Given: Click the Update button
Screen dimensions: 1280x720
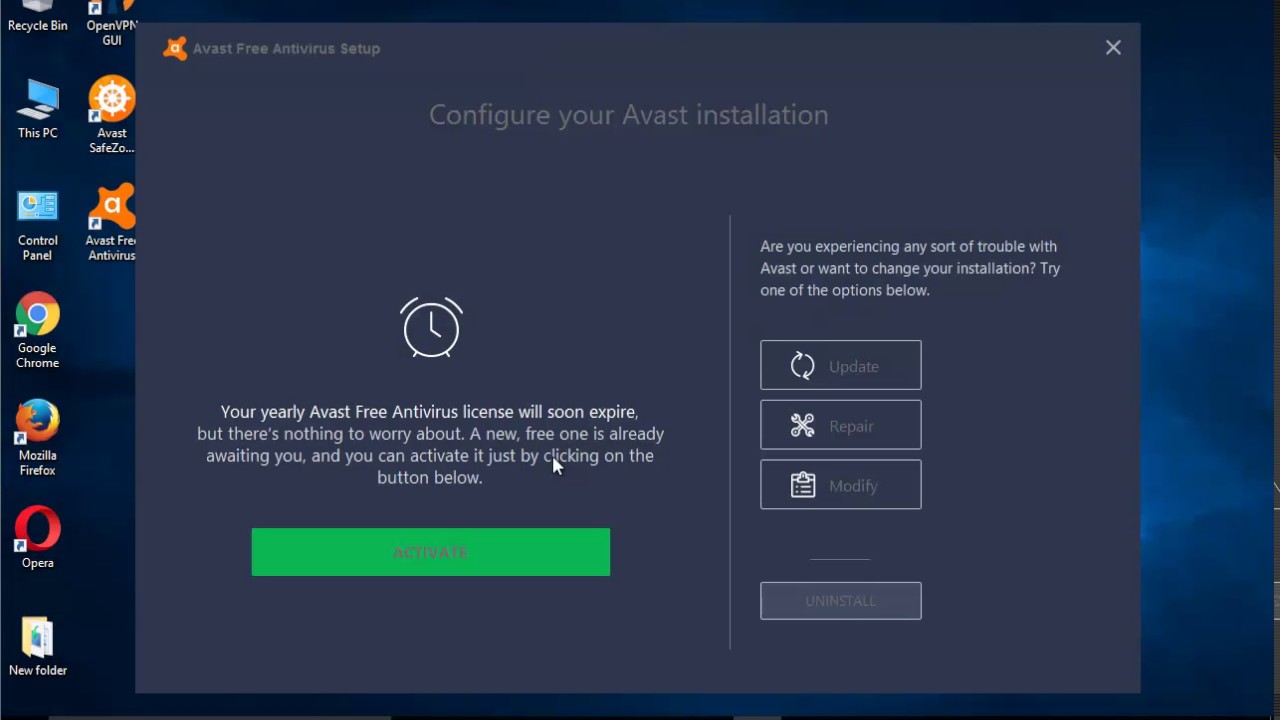Looking at the screenshot, I should (840, 365).
